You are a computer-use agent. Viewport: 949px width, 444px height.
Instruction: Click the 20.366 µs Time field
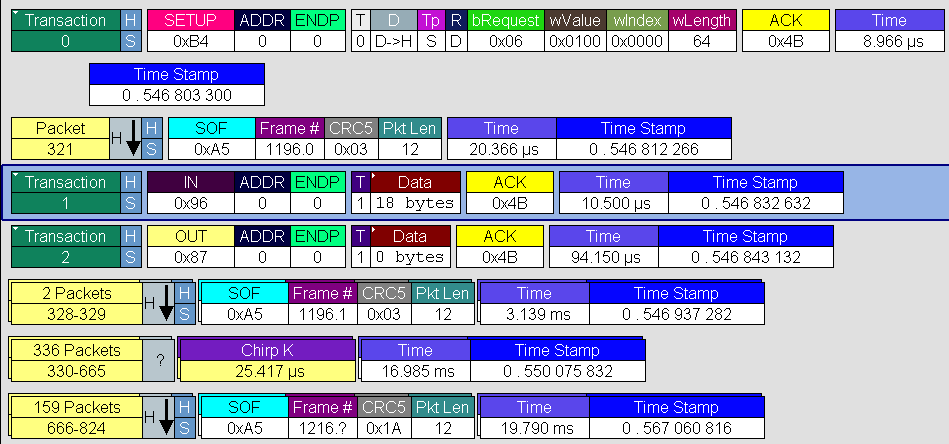tap(502, 139)
